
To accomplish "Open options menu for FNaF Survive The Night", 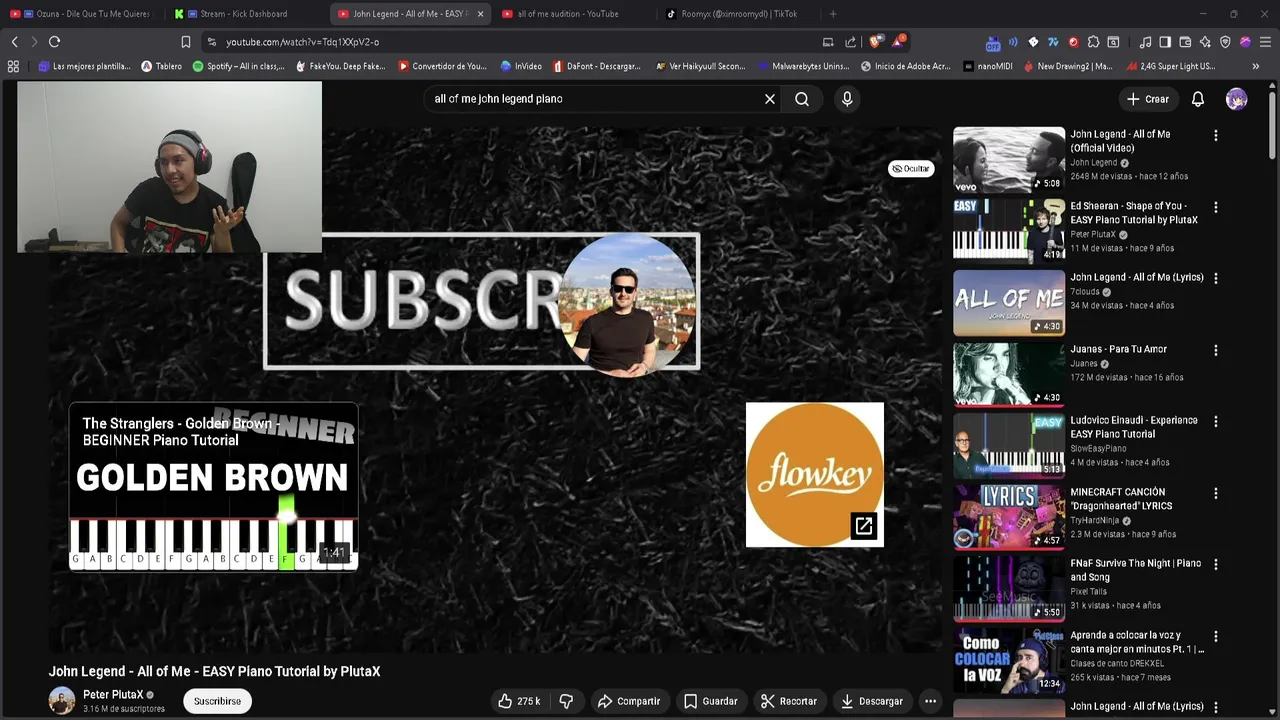I will coord(1216,564).
